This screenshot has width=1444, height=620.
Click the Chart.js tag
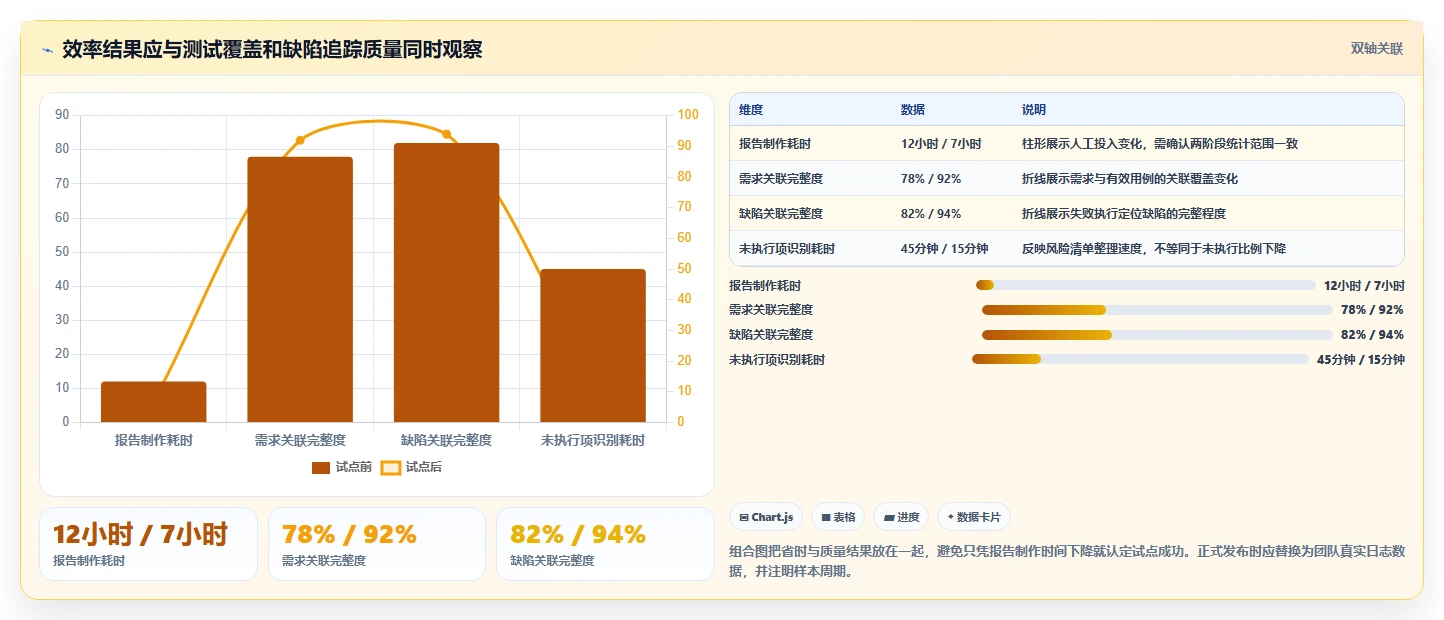766,517
